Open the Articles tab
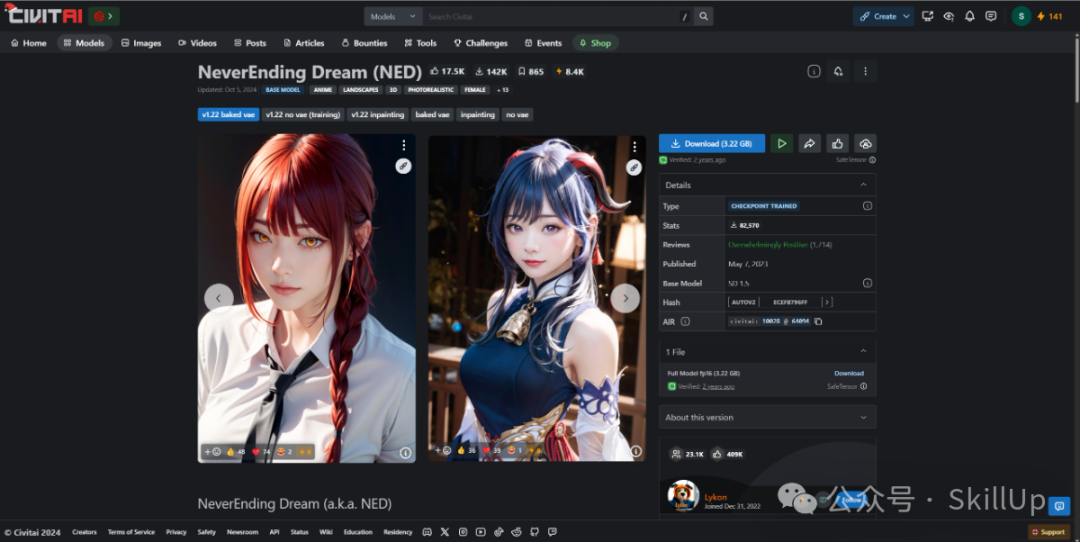This screenshot has height=542, width=1080. click(304, 43)
